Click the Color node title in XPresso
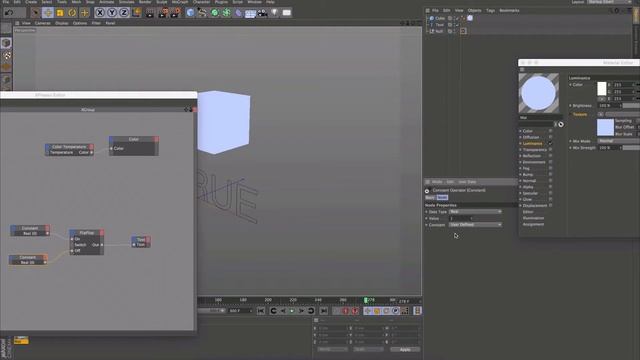This screenshot has width=640, height=360. 133,139
